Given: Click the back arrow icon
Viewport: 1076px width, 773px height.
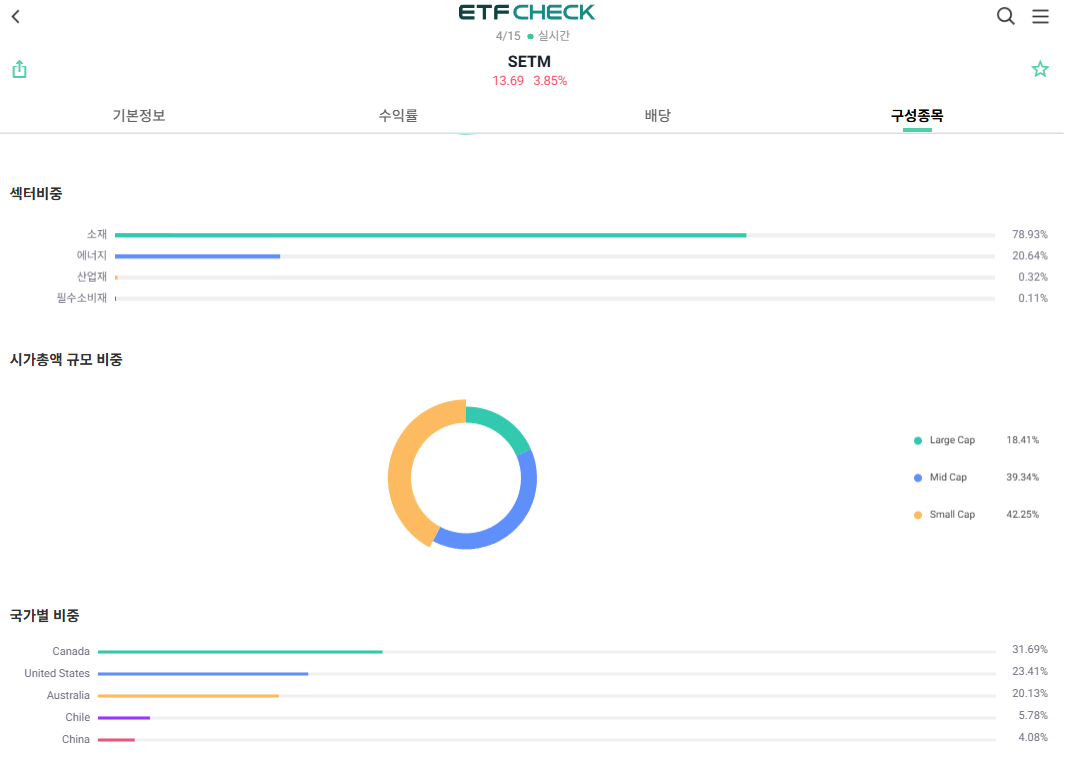Looking at the screenshot, I should tap(15, 17).
